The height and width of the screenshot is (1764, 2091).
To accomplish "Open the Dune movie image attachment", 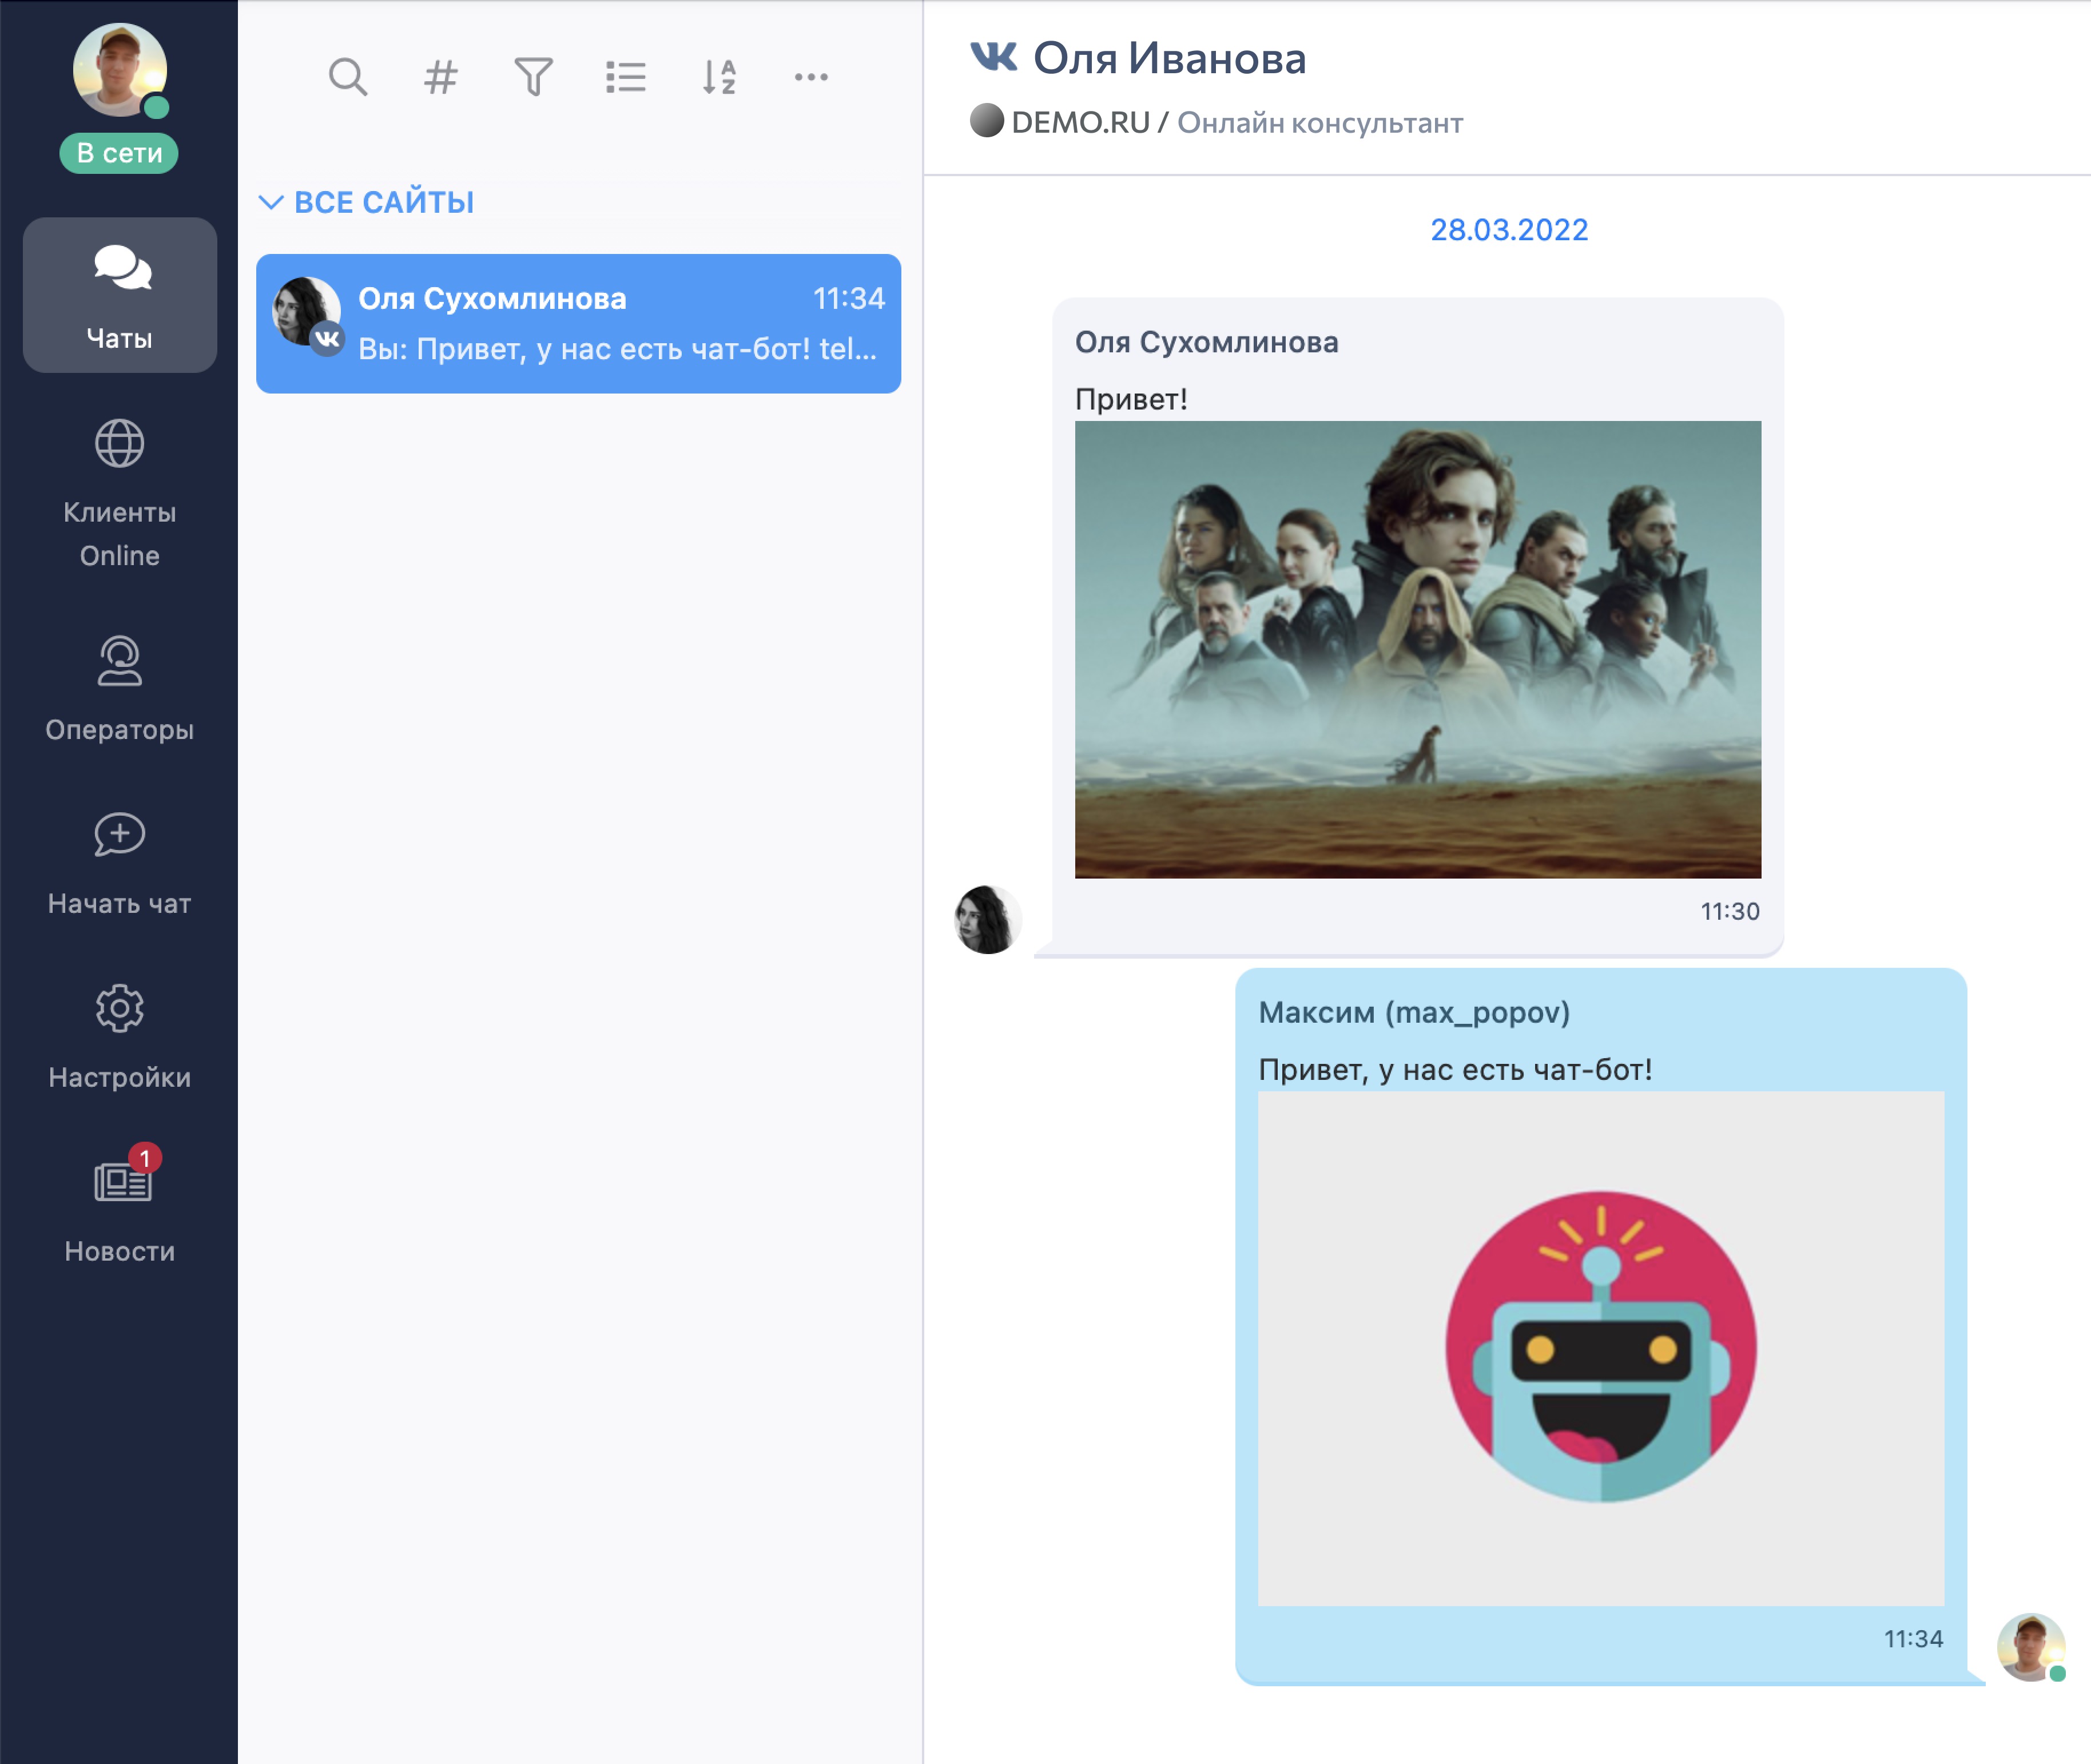I will 1417,649.
